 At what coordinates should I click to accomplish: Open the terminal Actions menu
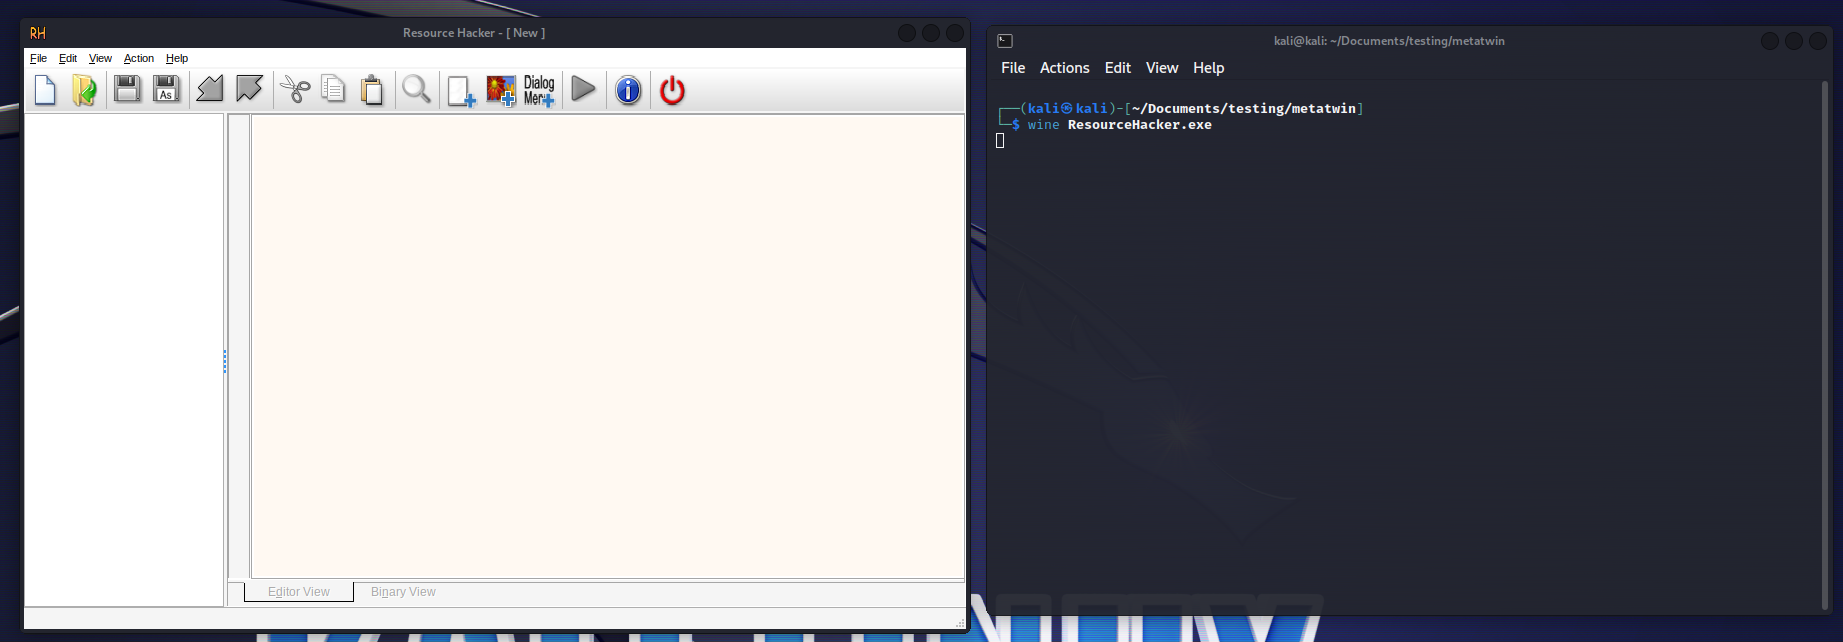click(1064, 68)
